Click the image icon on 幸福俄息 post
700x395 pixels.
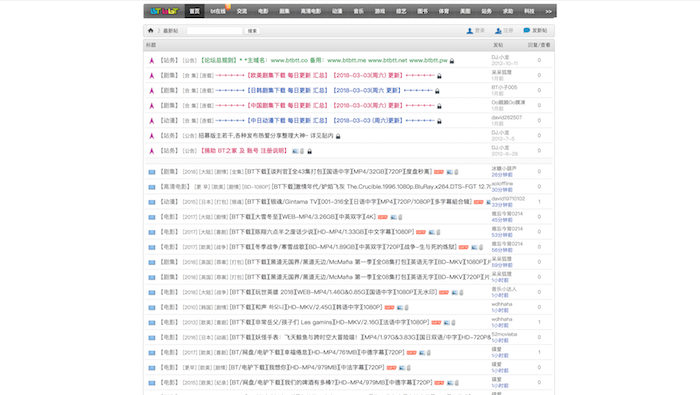pos(422,353)
